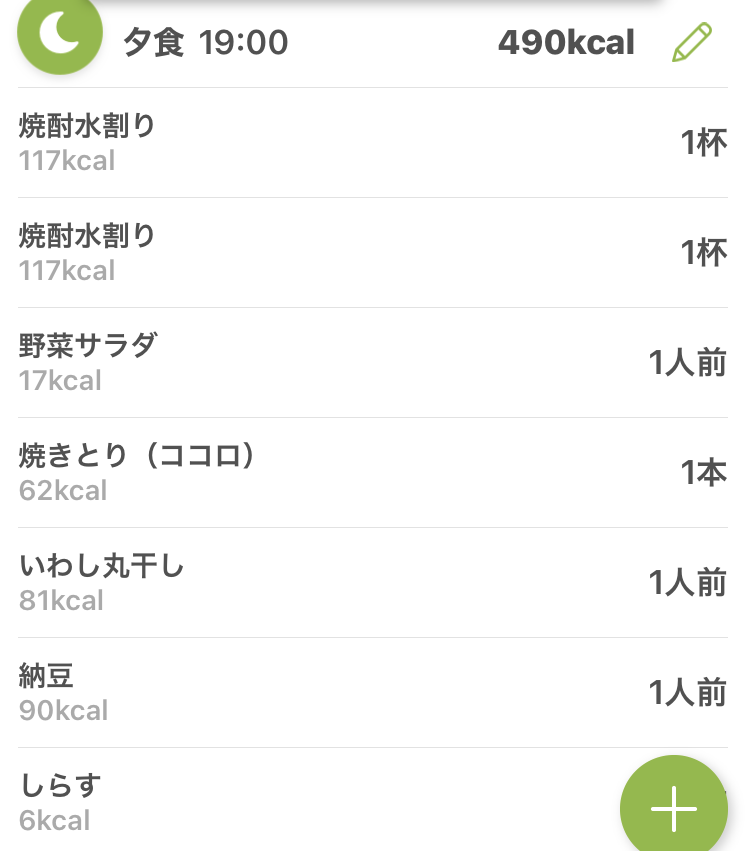This screenshot has height=851, width=746.
Task: Select the 焼きとり（ココロ） item
Action: pyautogui.click(x=373, y=473)
